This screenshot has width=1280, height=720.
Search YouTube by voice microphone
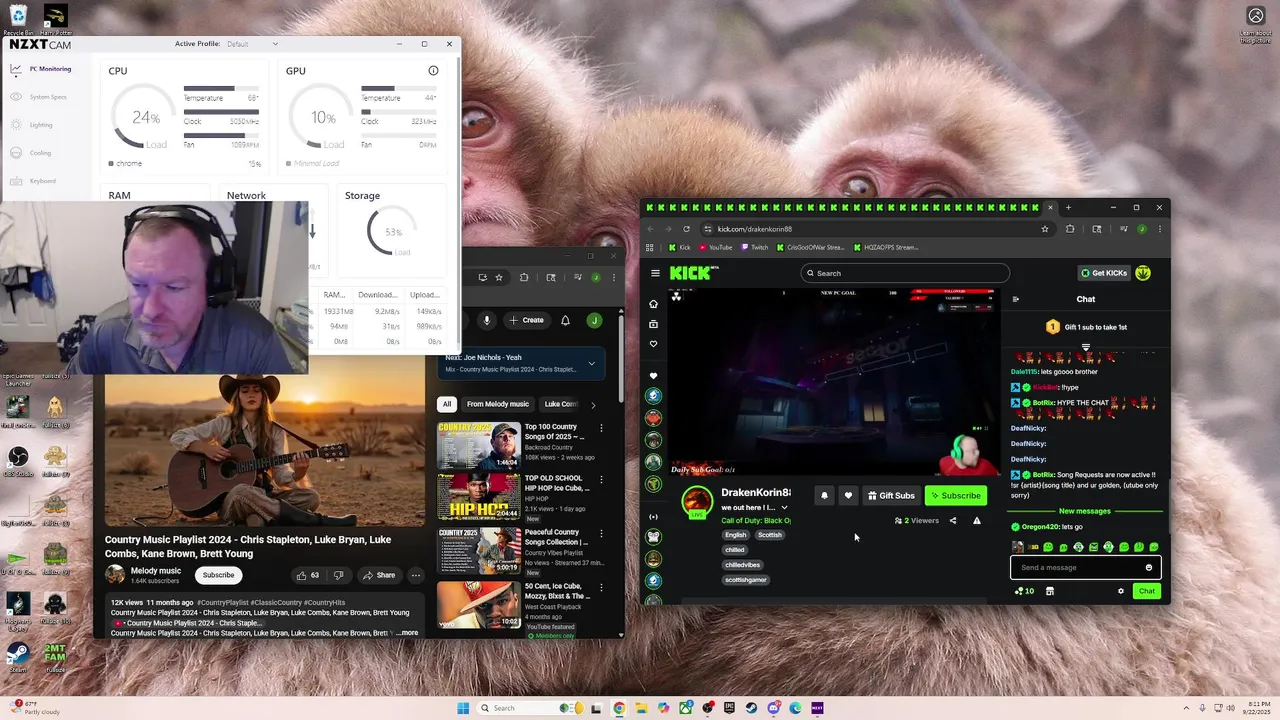point(487,320)
